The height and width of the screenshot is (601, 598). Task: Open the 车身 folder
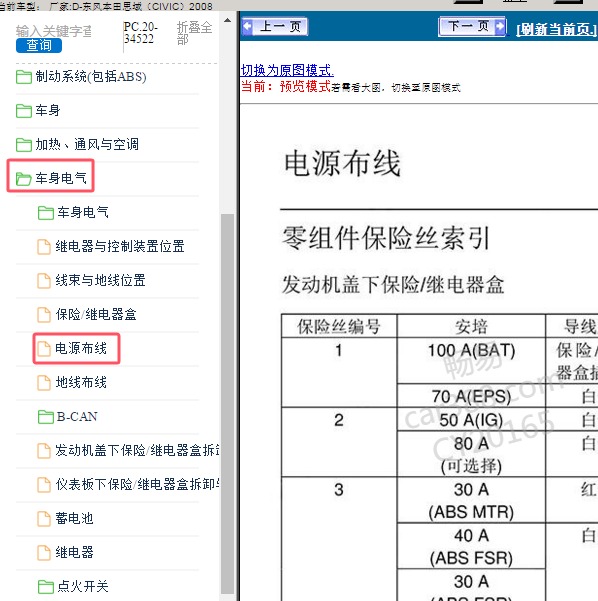[48, 111]
